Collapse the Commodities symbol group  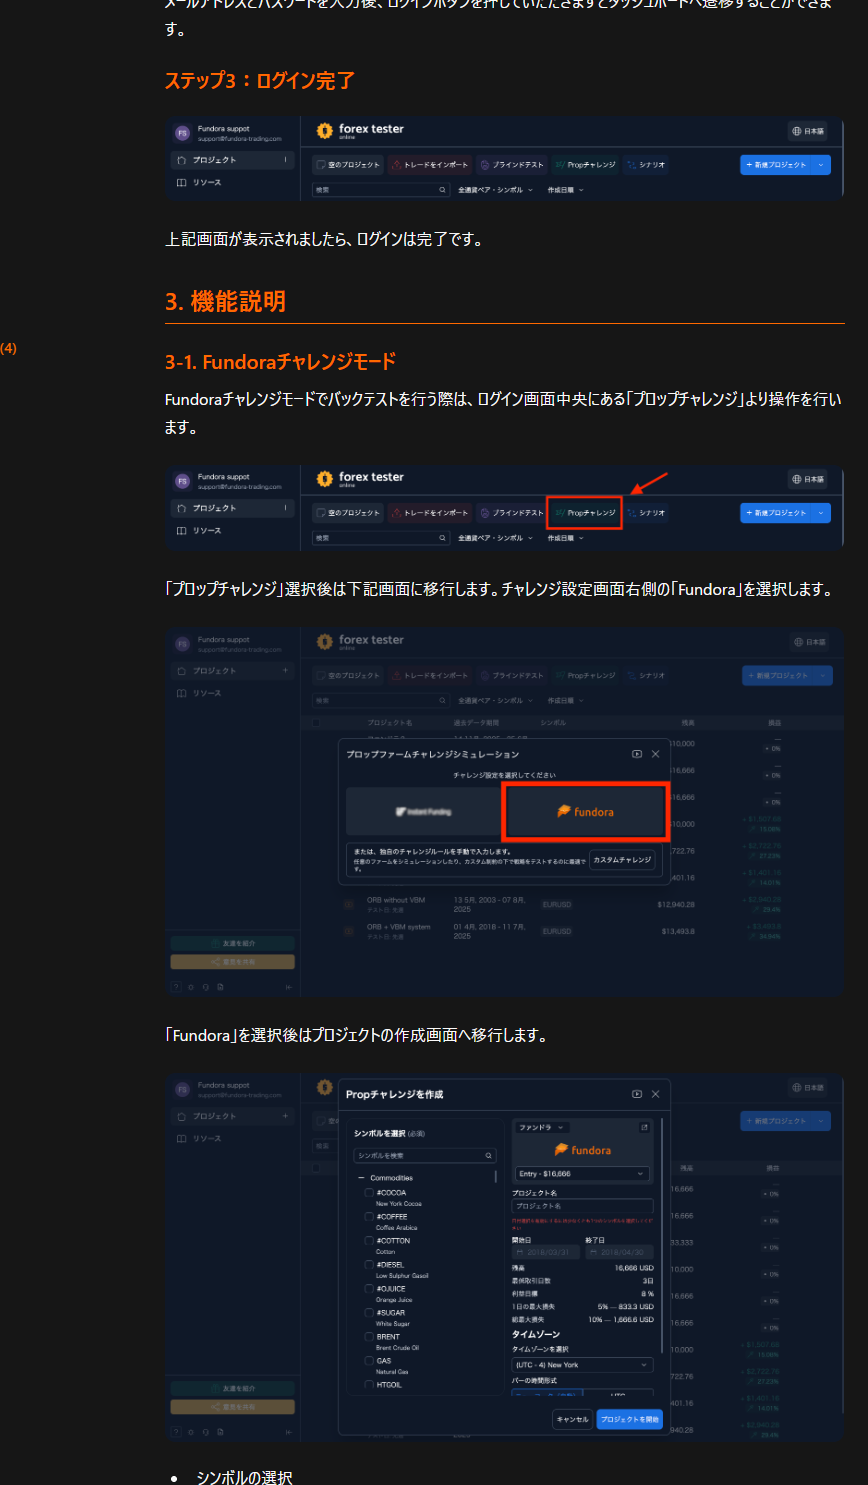coord(361,1178)
